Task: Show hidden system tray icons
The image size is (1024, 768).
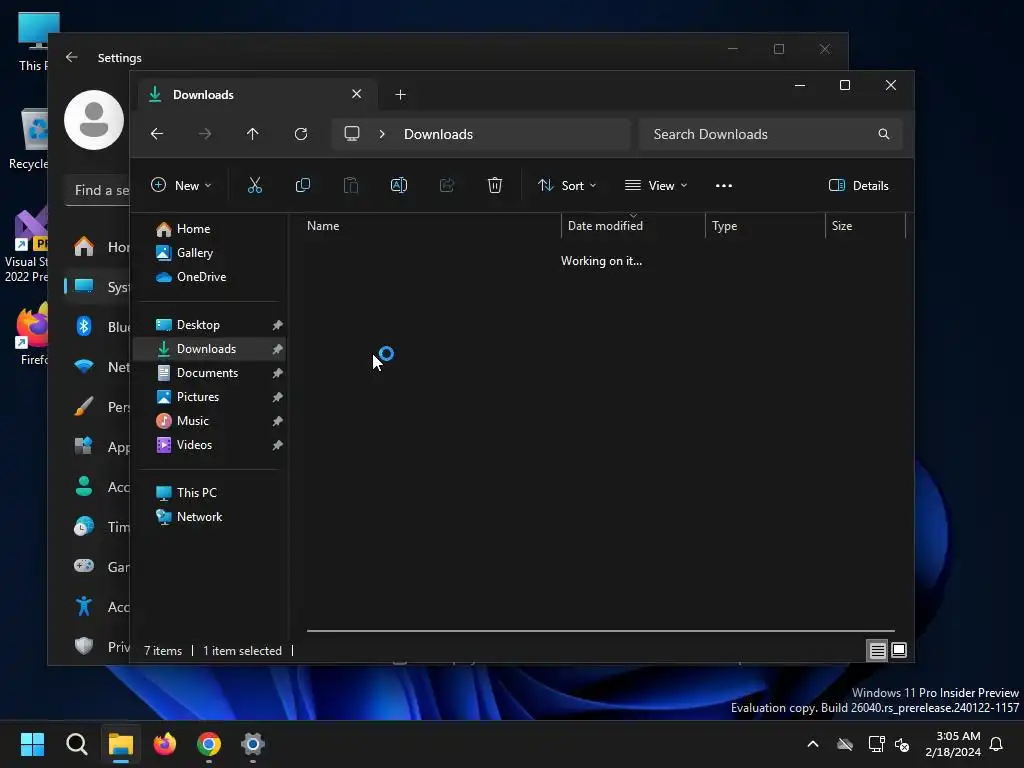Action: [x=813, y=744]
